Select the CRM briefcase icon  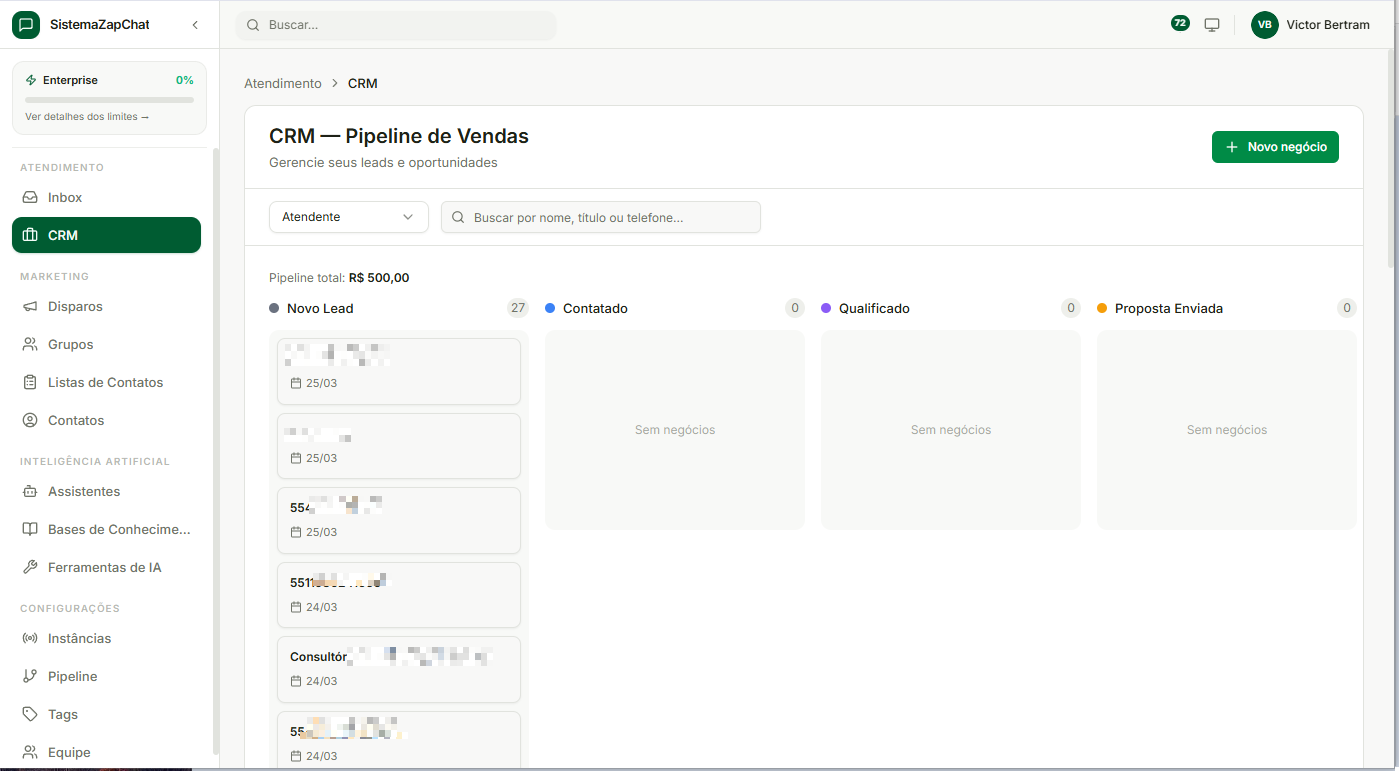29,235
